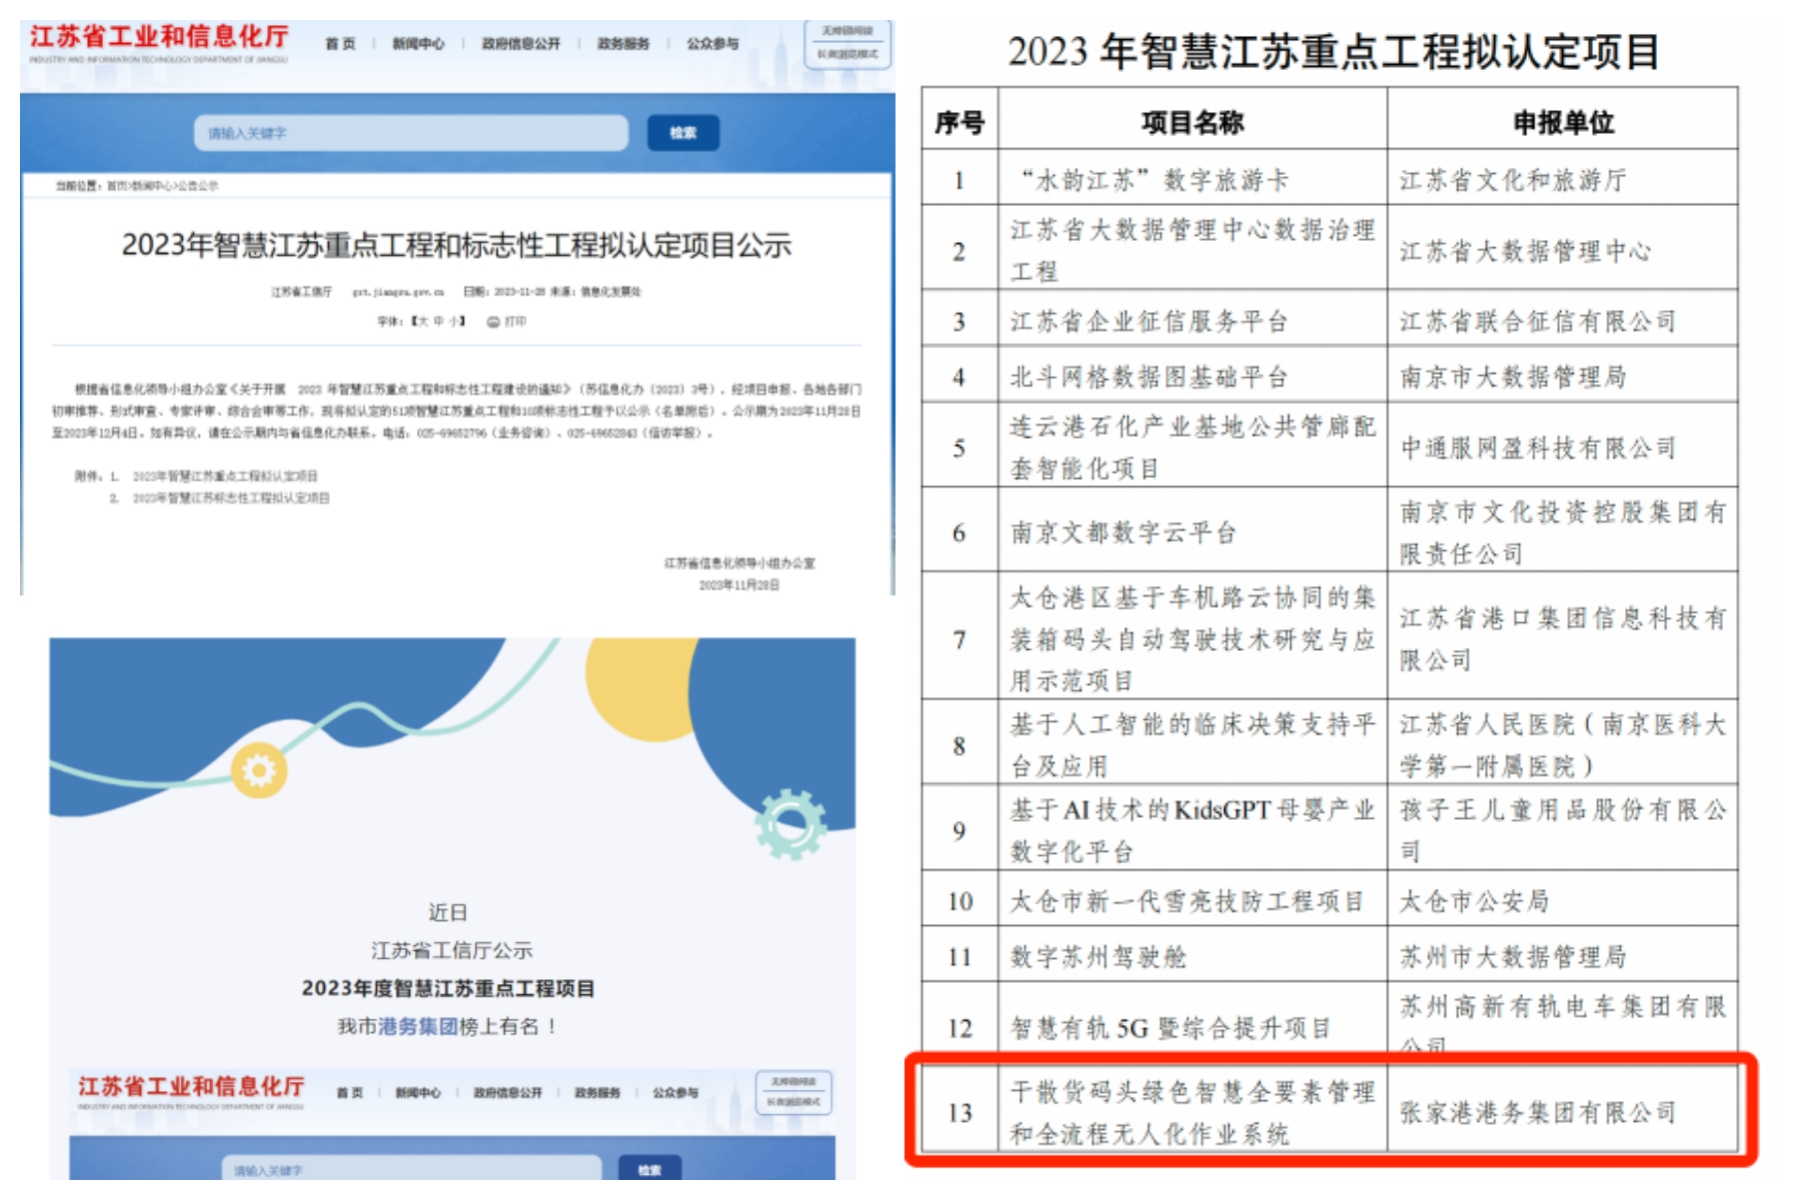Screen dimensions: 1800x1200
Task: Open 公众参与 menu on the 公示 article page
Action: click(712, 44)
